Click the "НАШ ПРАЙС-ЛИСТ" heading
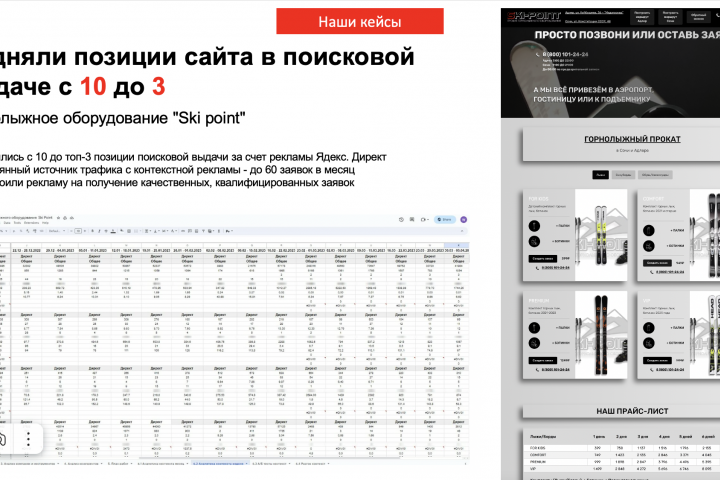The height and width of the screenshot is (480, 720). pos(632,411)
